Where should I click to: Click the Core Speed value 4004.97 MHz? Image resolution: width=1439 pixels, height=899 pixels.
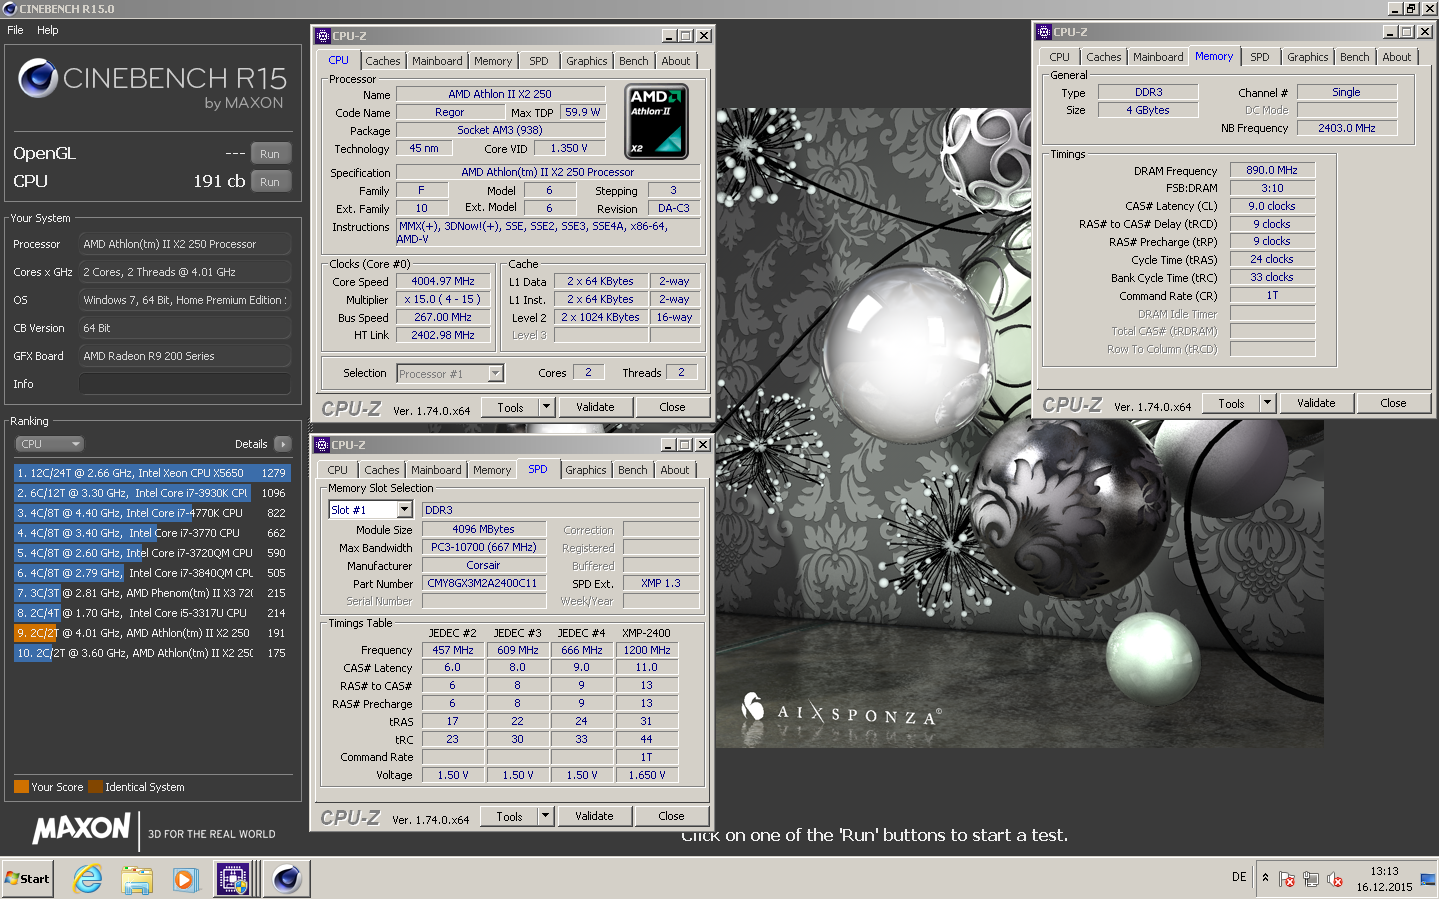coord(443,281)
